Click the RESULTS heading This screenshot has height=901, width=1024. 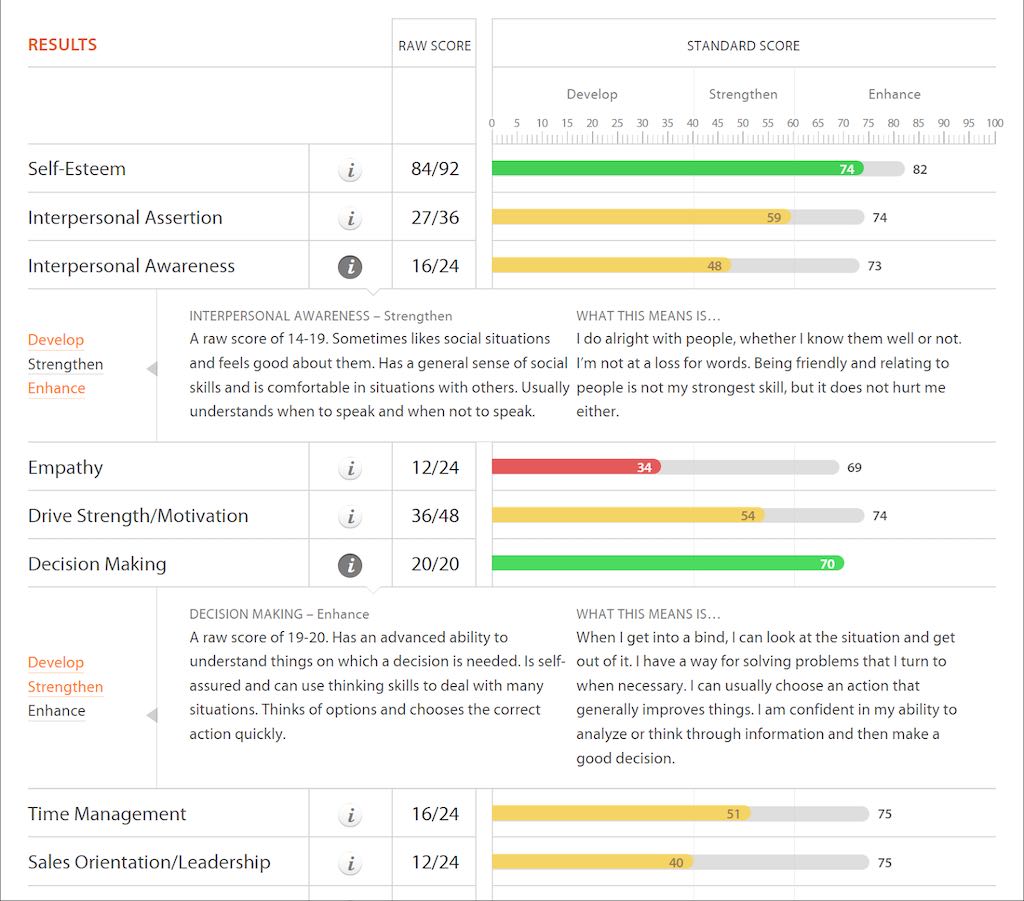click(62, 44)
